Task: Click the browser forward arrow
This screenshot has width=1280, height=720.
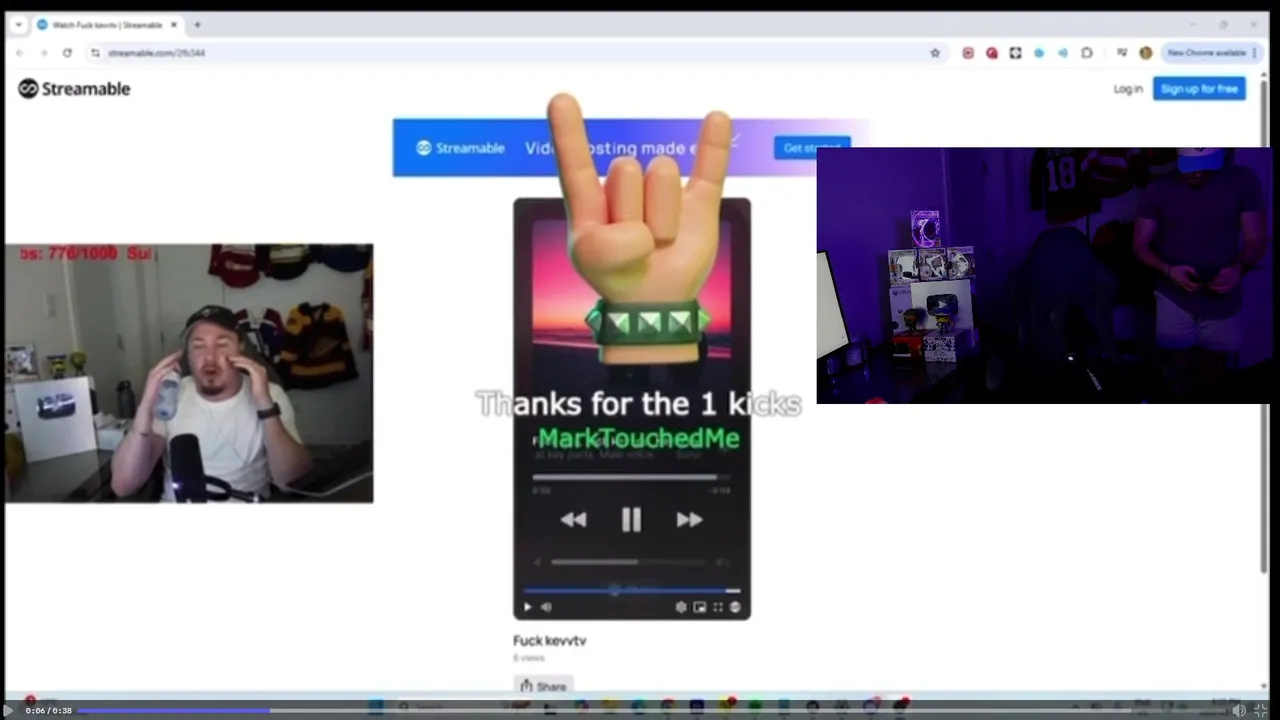Action: pos(43,53)
